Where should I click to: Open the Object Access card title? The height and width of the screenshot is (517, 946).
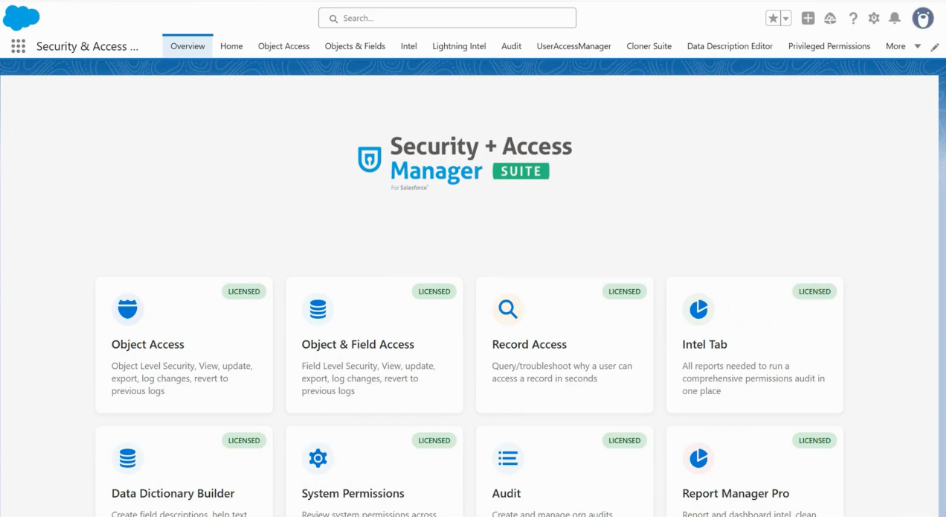coord(148,344)
